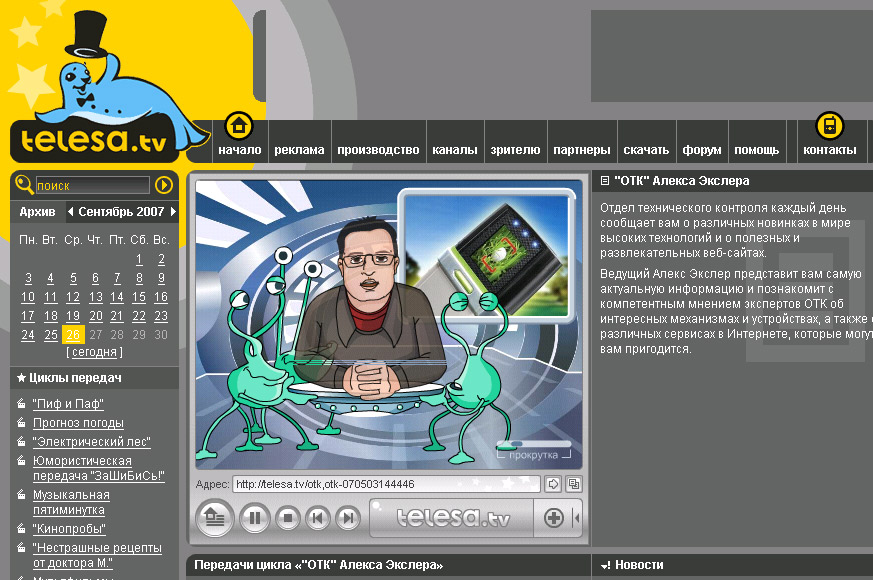
Task: Click the house icon above начало
Action: (239, 126)
